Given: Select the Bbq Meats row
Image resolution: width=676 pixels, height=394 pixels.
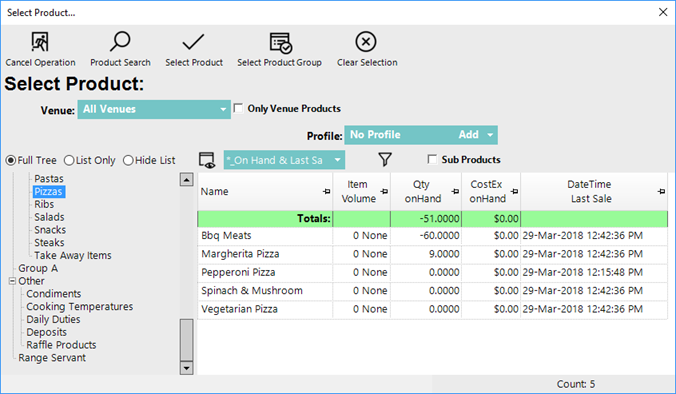Looking at the screenshot, I should point(432,236).
